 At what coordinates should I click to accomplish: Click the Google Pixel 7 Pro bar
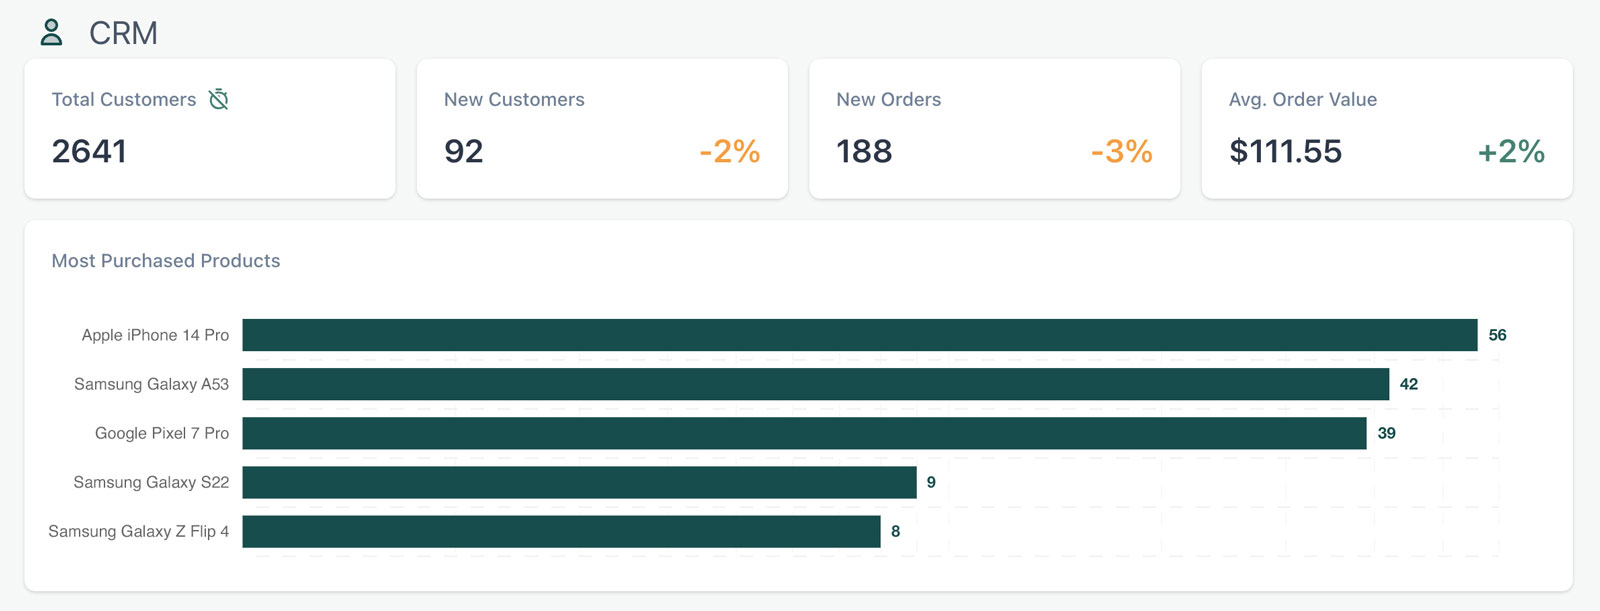(x=804, y=433)
